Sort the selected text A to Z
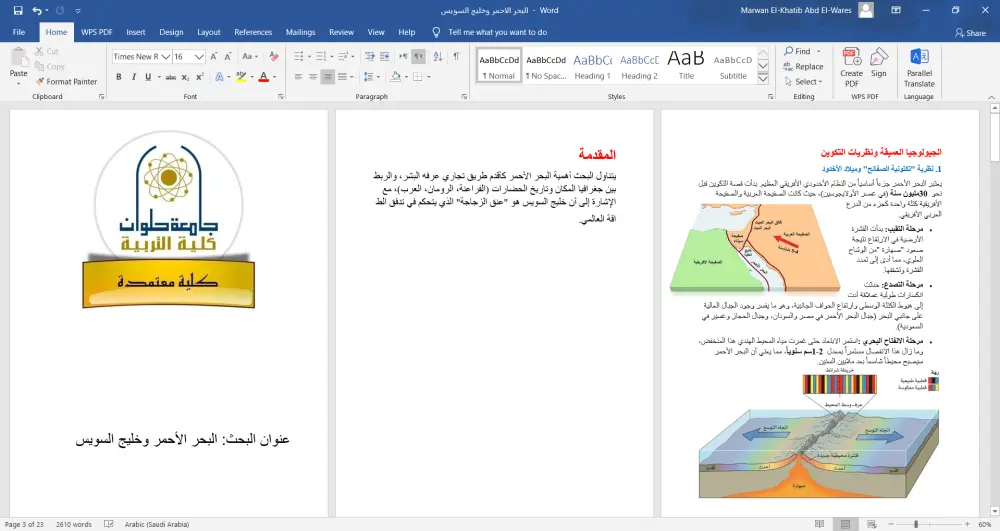This screenshot has height=531, width=1000. point(438,57)
